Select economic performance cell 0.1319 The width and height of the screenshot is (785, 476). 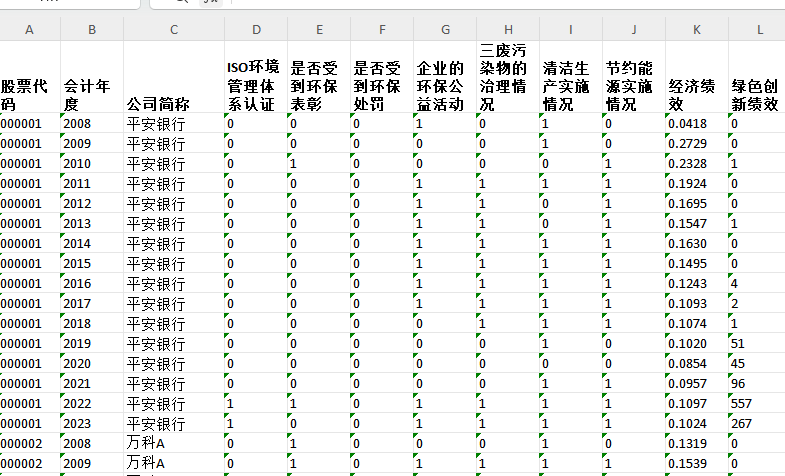pos(697,443)
